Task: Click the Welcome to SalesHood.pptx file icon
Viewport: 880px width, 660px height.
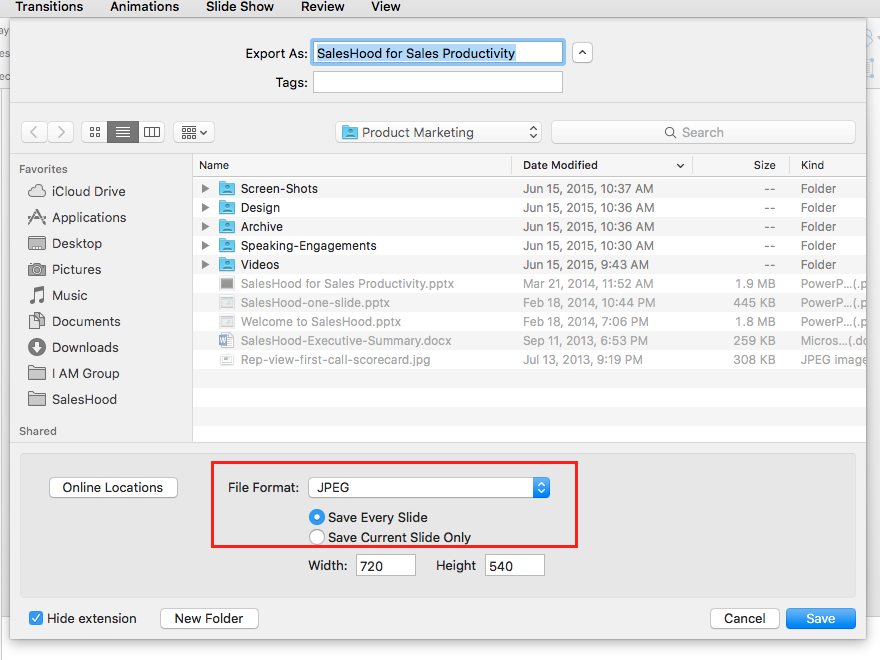Action: click(227, 322)
